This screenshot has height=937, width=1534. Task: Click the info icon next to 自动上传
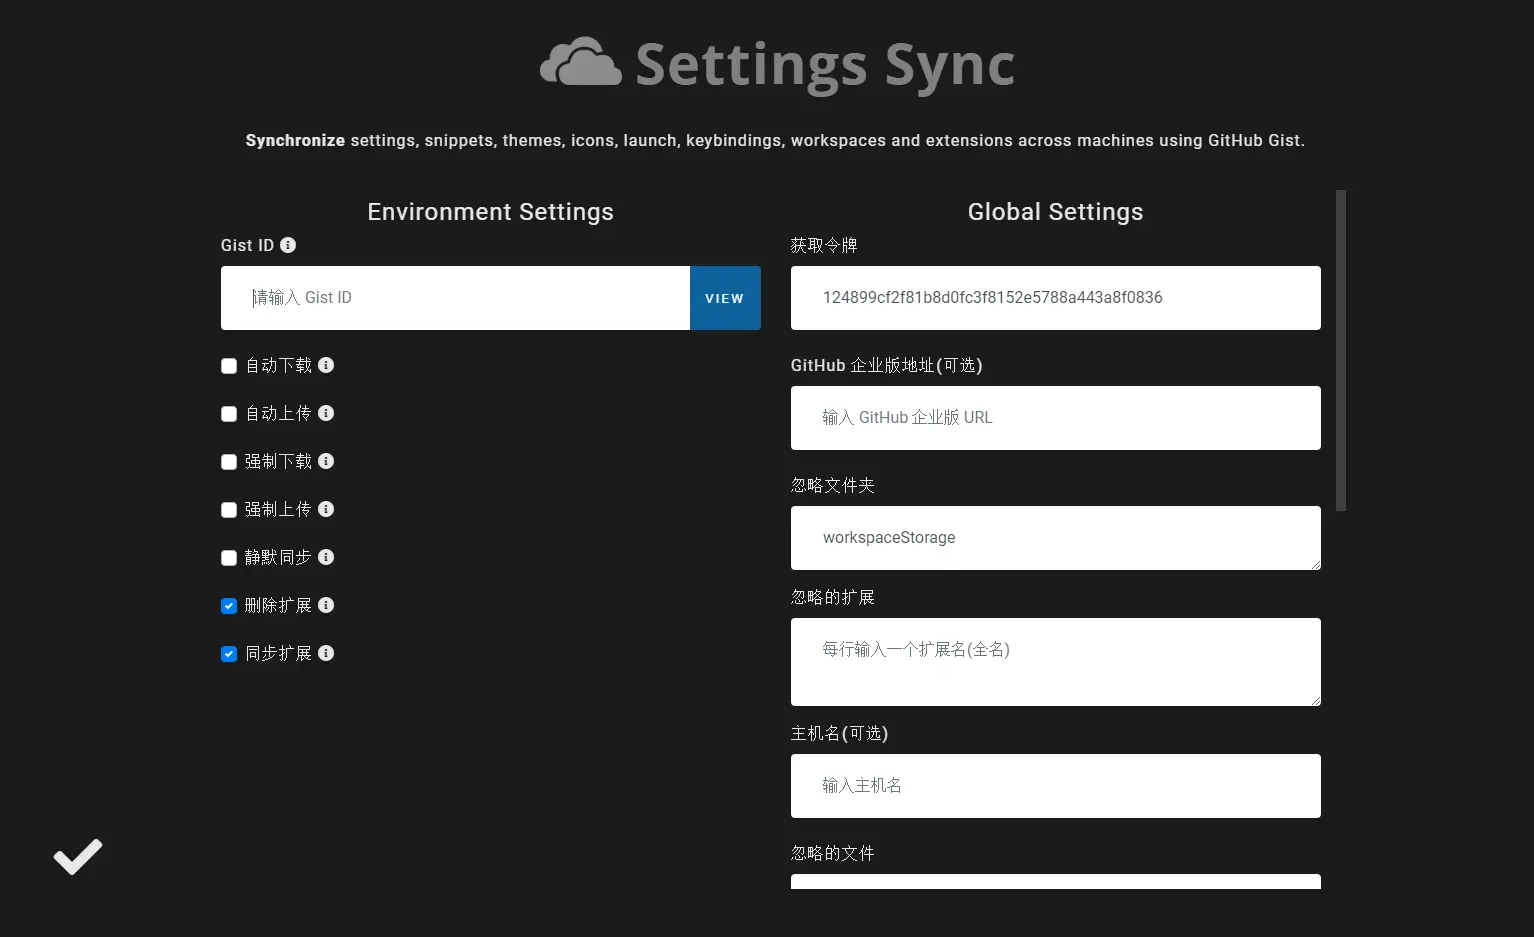326,413
